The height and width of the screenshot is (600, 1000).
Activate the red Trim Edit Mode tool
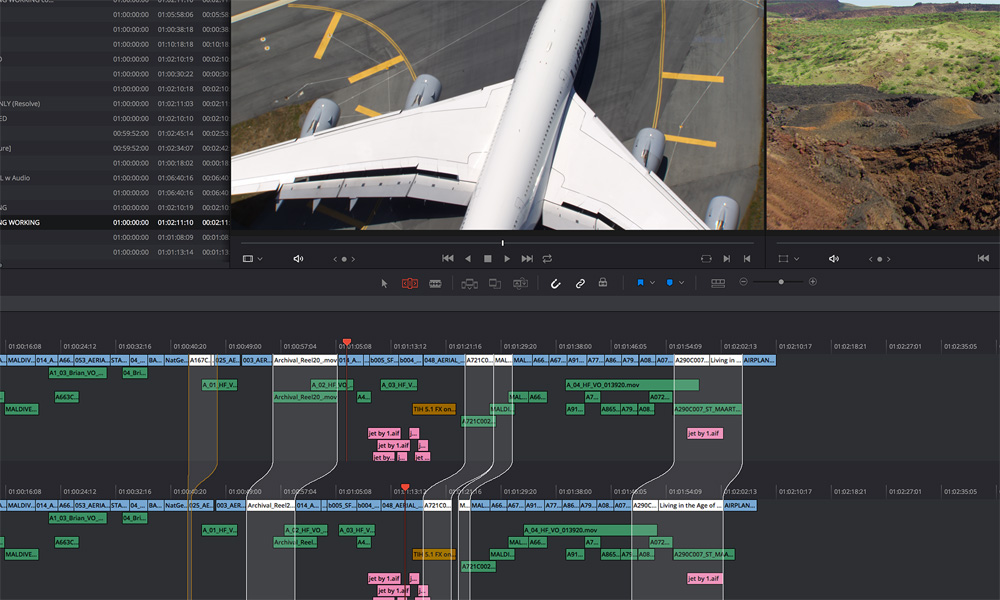point(409,284)
